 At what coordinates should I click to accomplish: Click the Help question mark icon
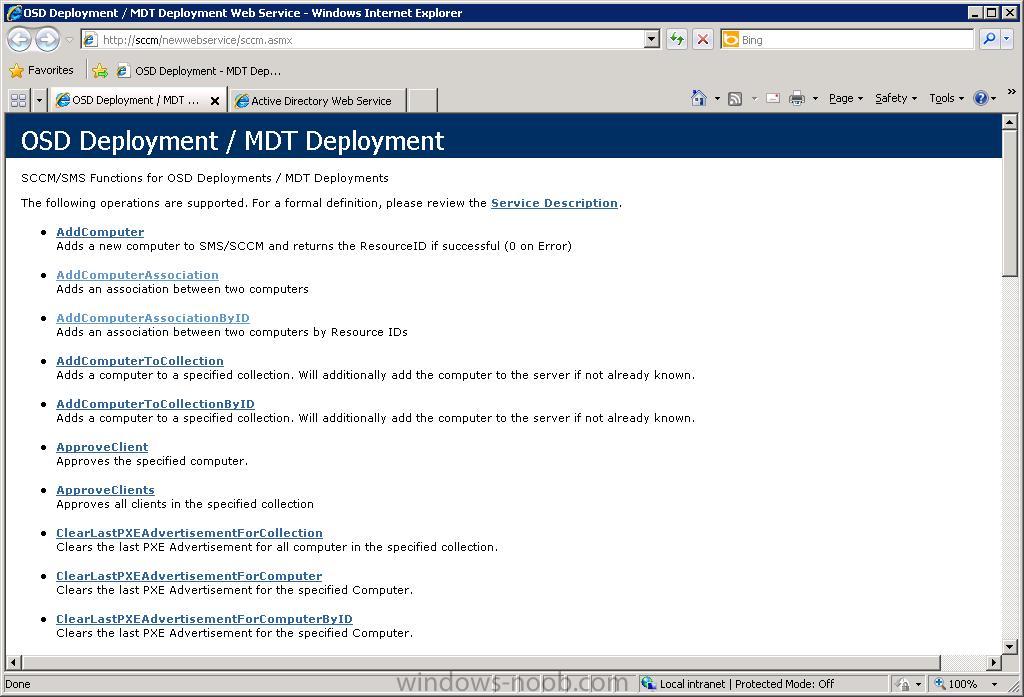[980, 98]
